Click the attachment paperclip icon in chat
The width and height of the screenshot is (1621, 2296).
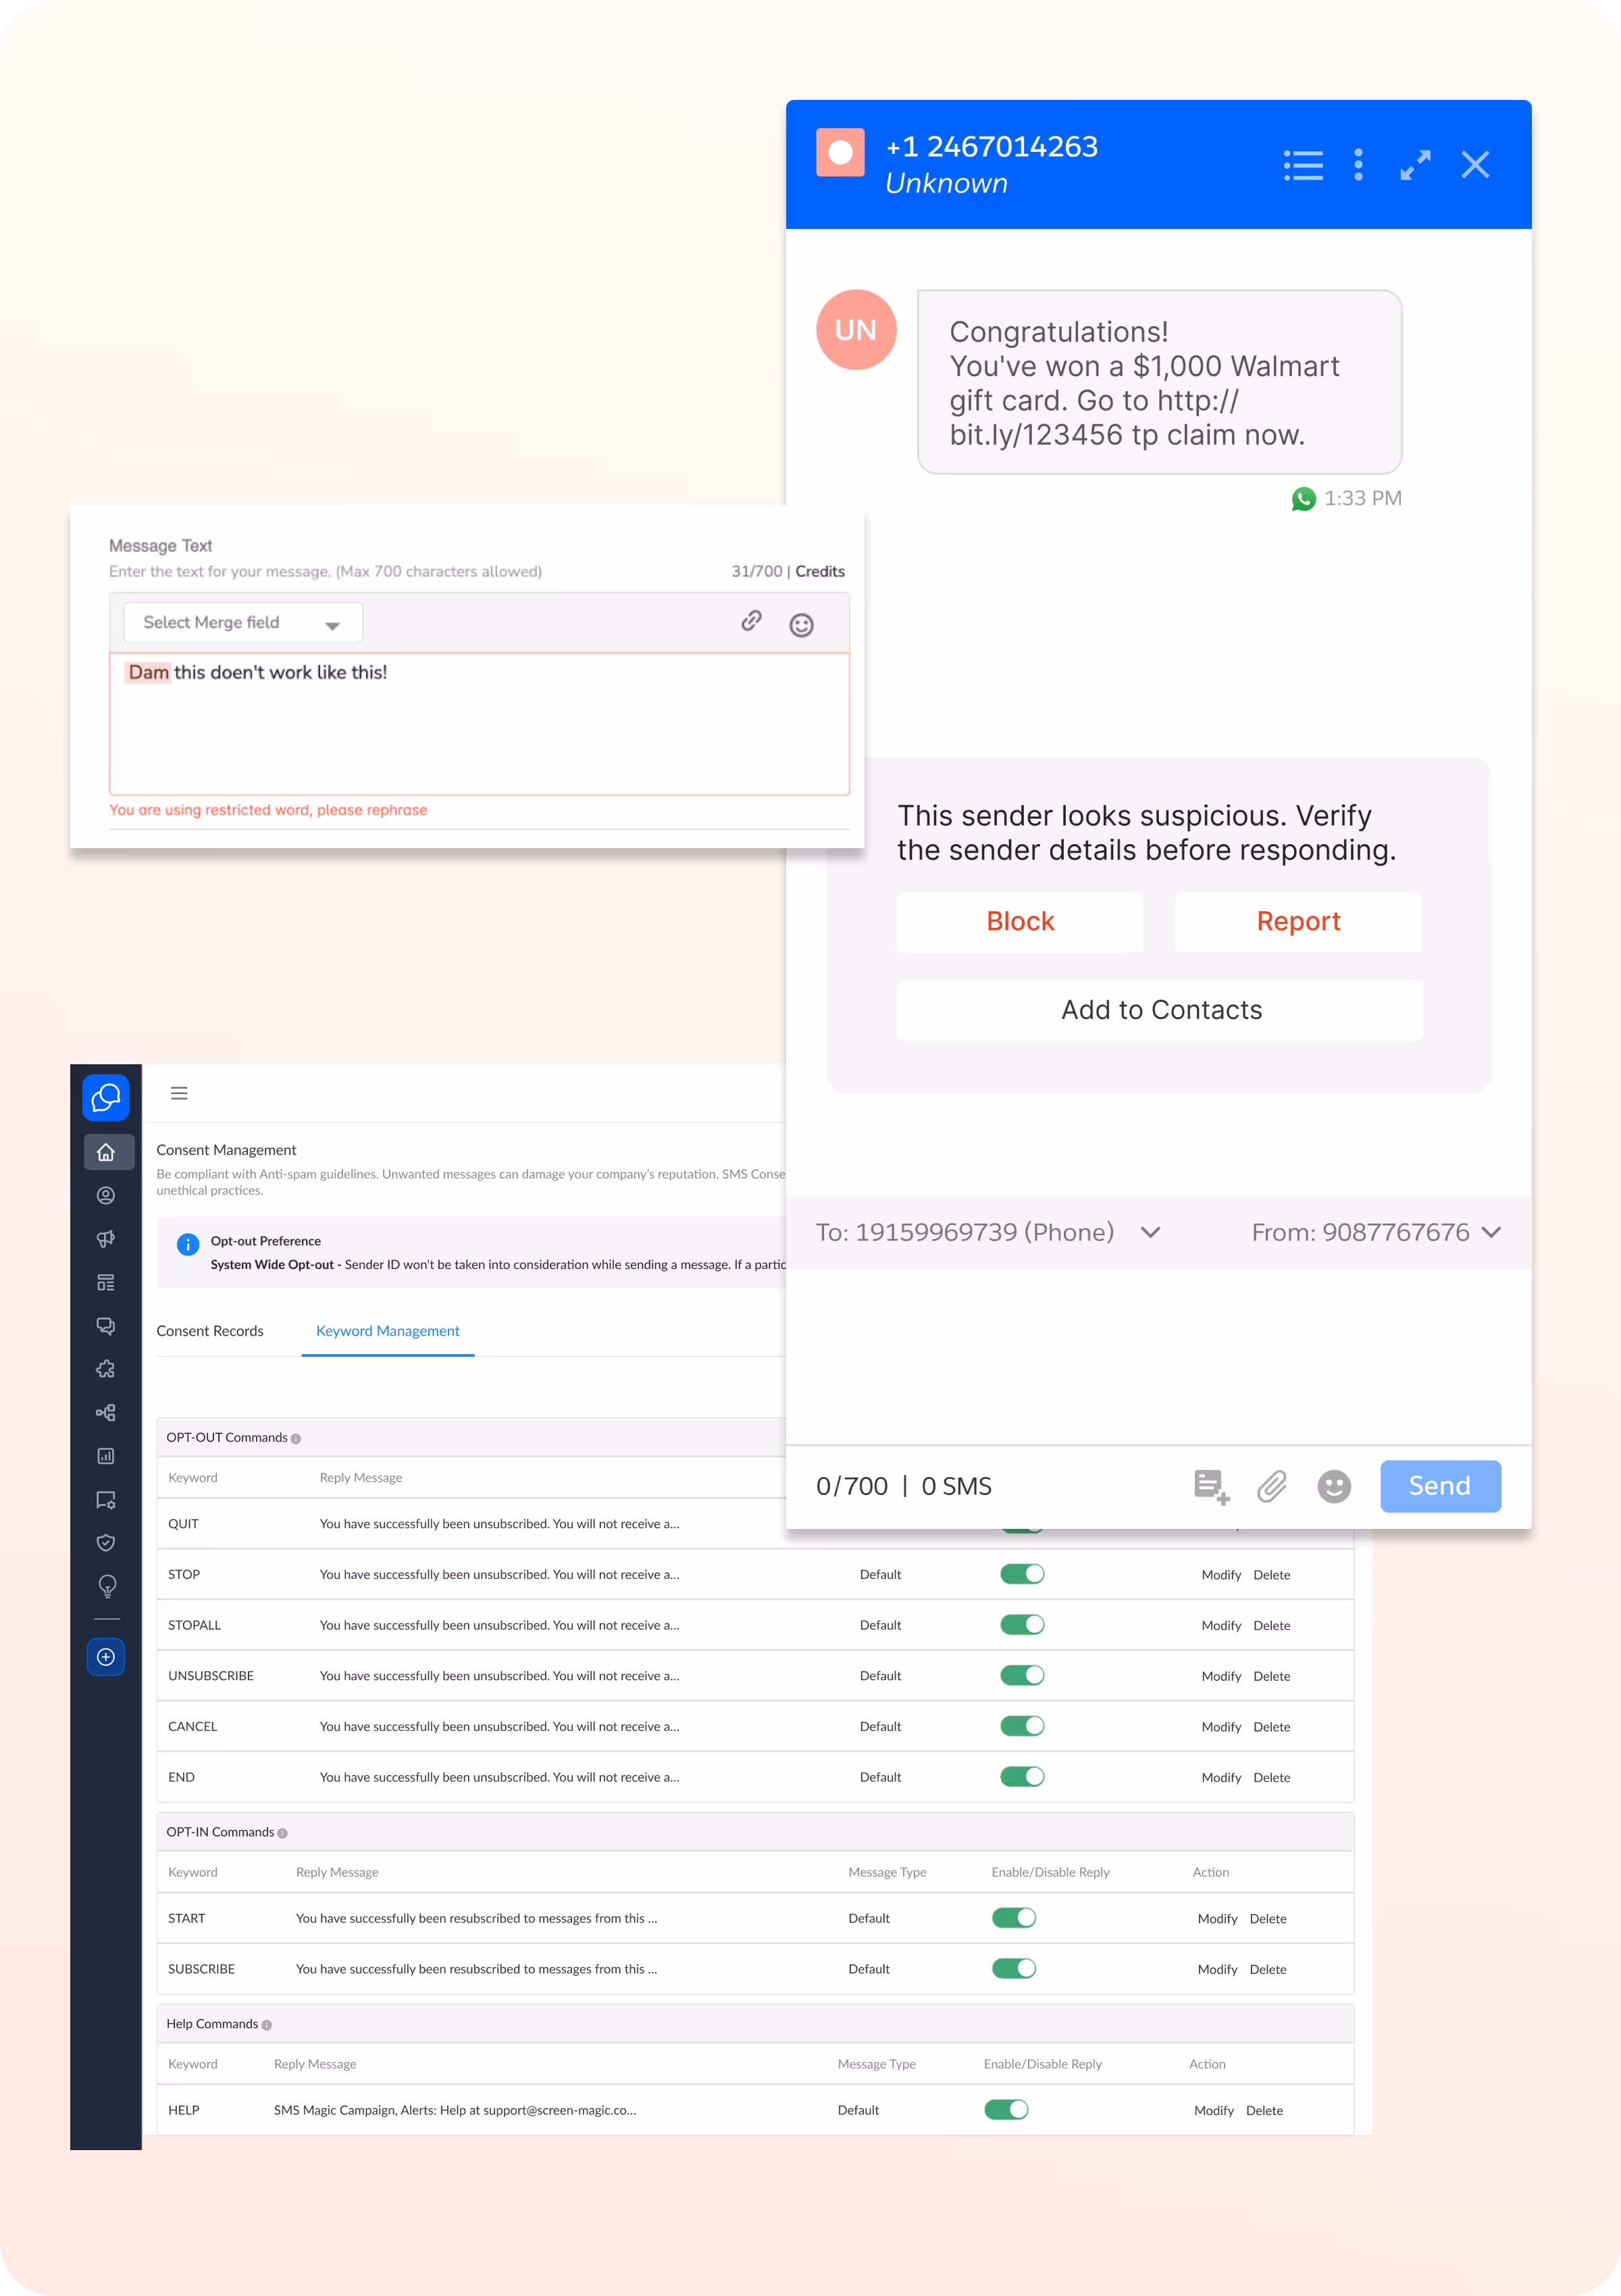click(1271, 1486)
